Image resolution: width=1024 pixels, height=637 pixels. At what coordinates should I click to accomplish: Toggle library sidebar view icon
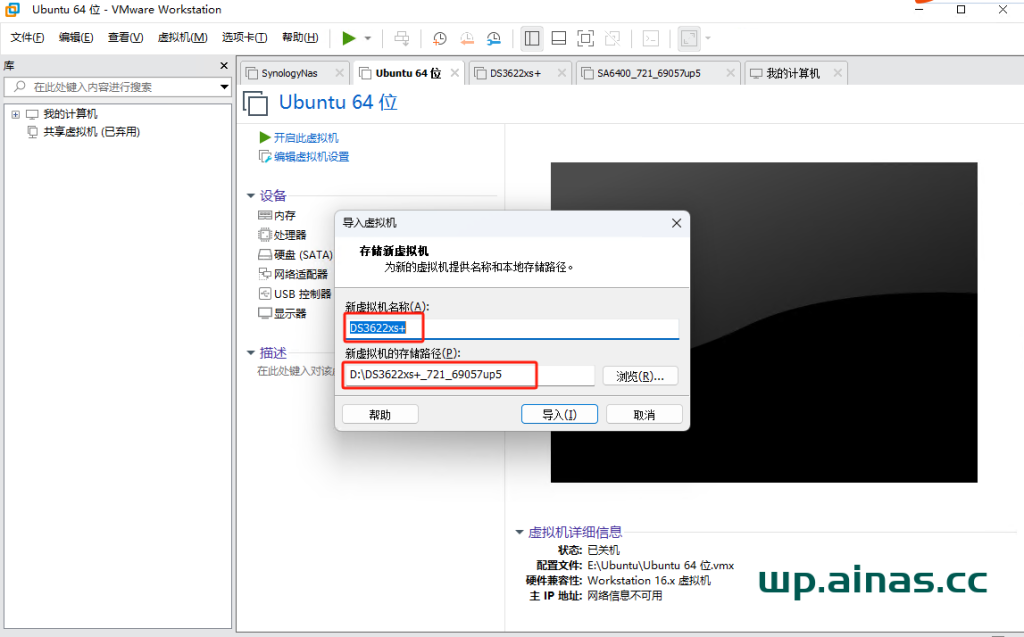532,39
